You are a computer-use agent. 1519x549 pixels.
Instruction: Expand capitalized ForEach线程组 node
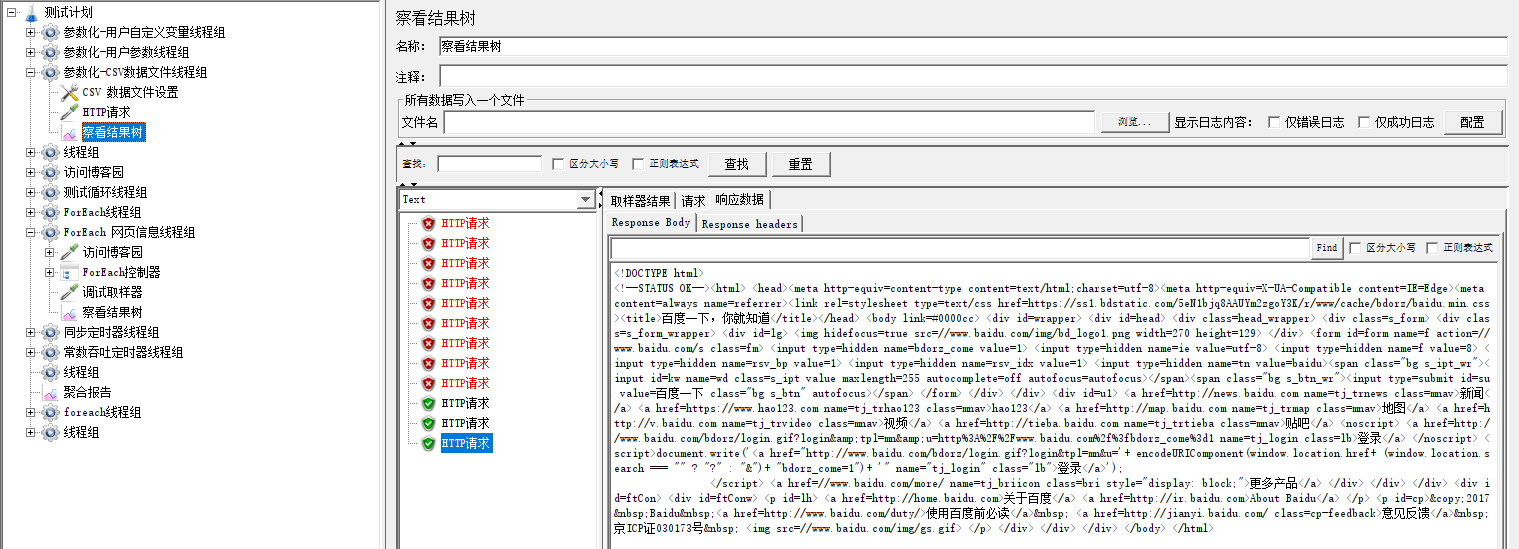coord(30,212)
